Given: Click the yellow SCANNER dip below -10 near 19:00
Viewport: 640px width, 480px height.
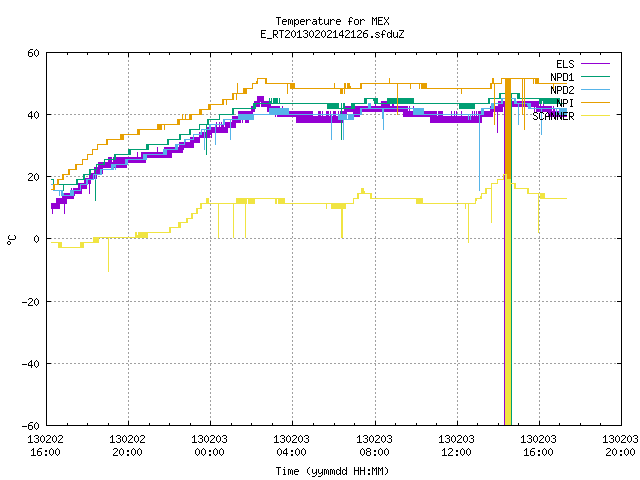Looking at the screenshot, I should click(x=108, y=255).
